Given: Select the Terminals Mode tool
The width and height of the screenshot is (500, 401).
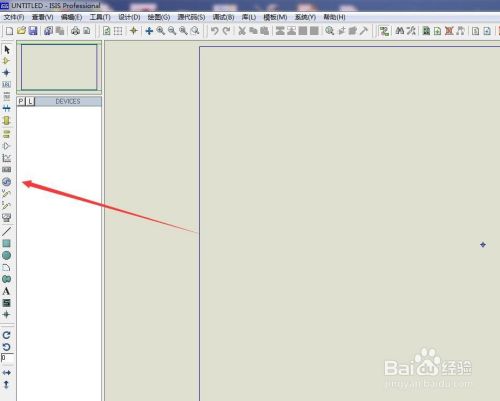Looking at the screenshot, I should (x=6, y=134).
